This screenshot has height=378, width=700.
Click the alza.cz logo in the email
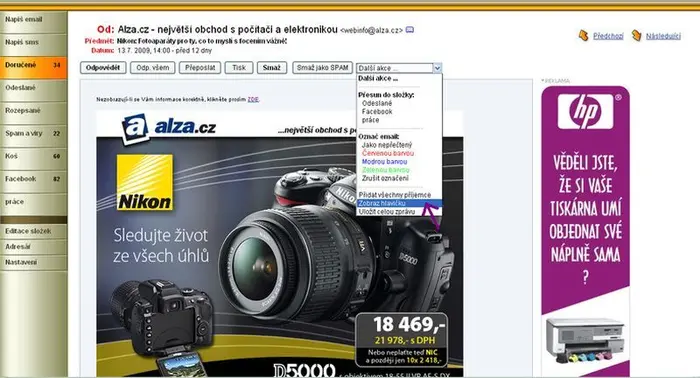[x=168, y=129]
